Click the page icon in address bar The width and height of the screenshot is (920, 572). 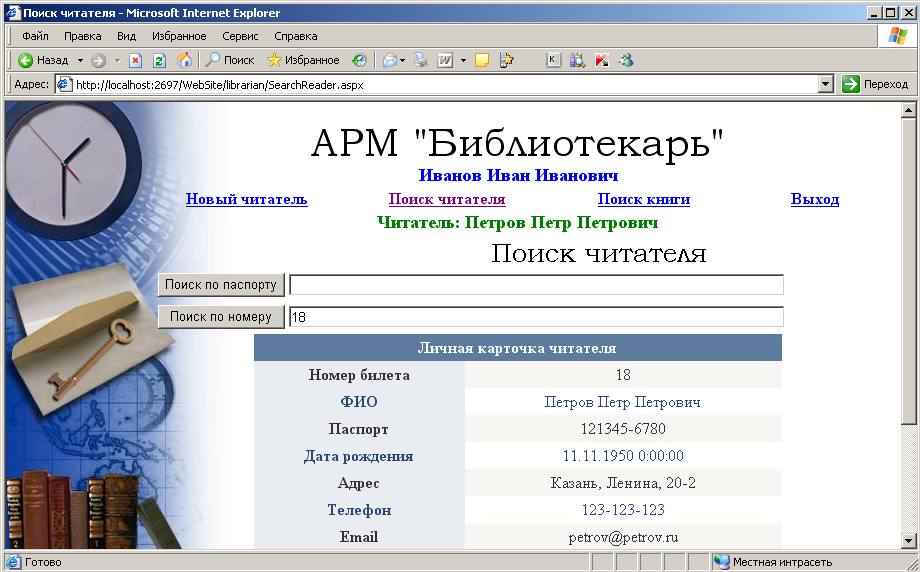click(x=65, y=84)
